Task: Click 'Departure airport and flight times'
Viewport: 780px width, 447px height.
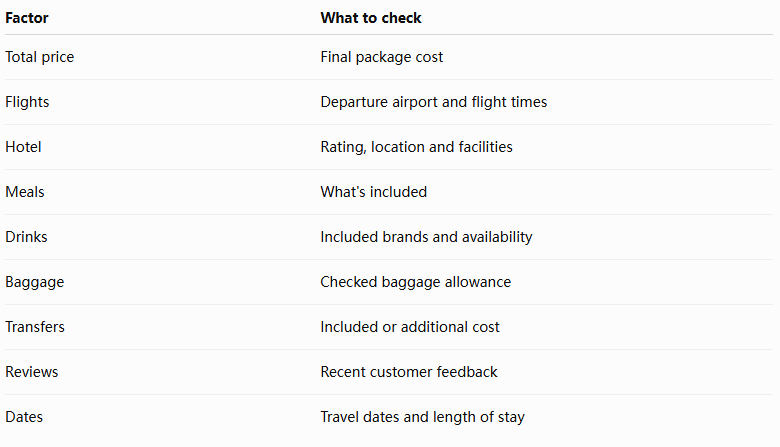Action: 434,102
